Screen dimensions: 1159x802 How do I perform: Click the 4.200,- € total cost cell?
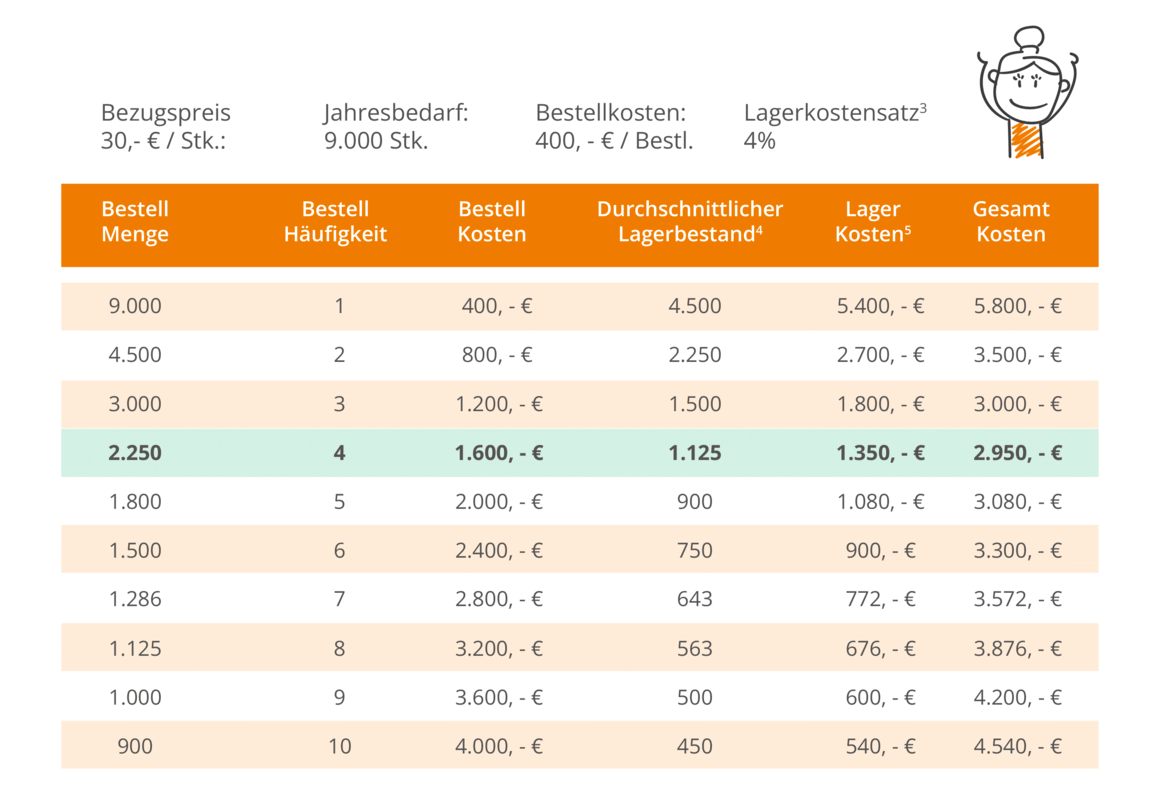tap(1017, 697)
